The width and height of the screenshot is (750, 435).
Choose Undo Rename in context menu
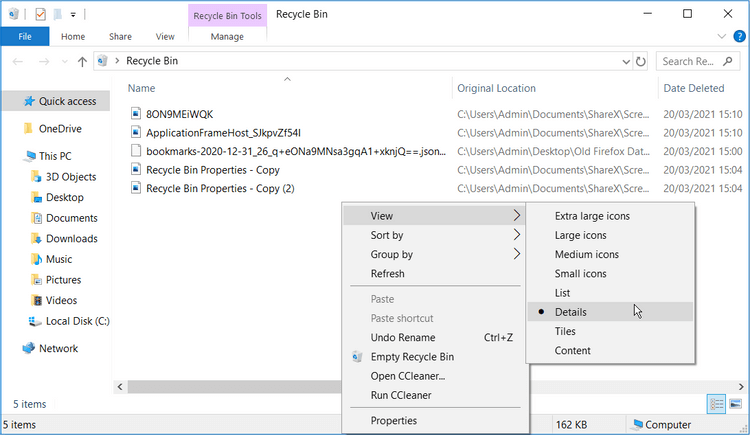pos(435,337)
